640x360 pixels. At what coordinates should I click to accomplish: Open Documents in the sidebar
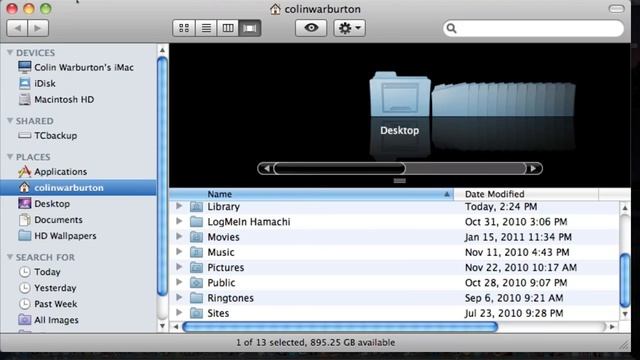(78, 220)
